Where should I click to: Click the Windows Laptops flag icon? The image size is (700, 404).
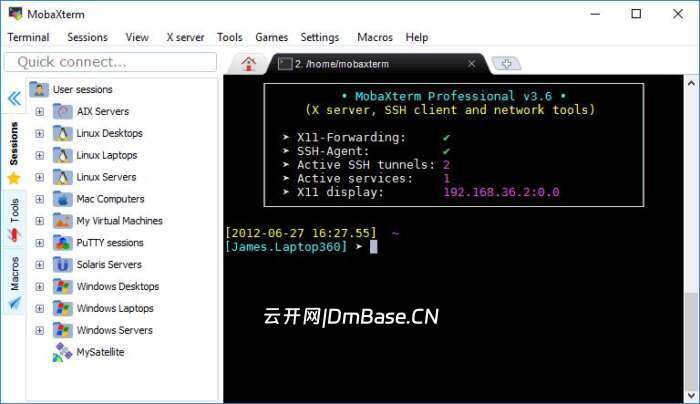62,308
